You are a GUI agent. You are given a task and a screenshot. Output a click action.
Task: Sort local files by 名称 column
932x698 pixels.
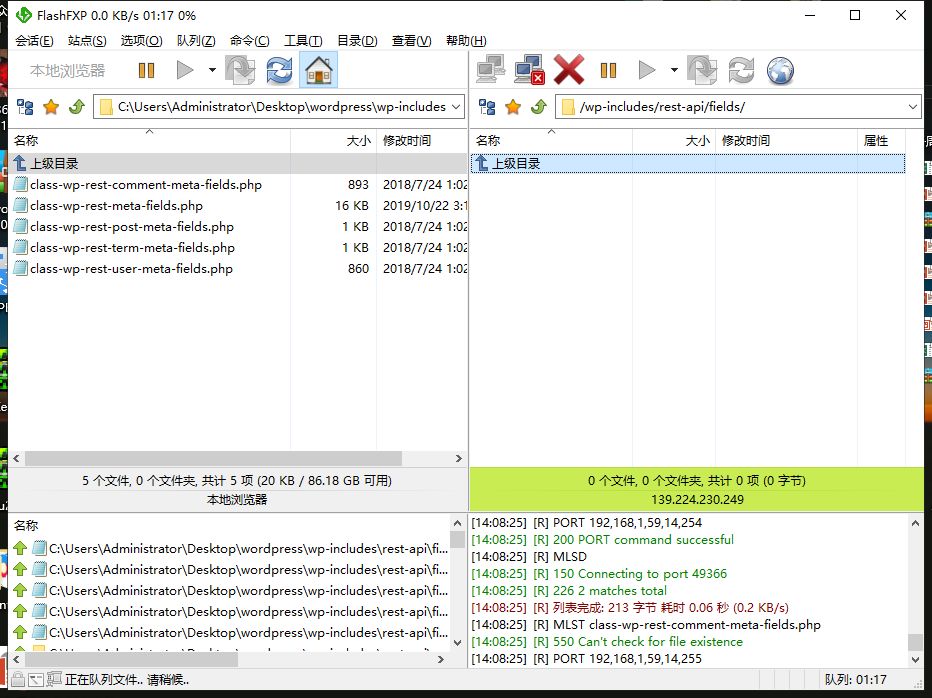[149, 140]
